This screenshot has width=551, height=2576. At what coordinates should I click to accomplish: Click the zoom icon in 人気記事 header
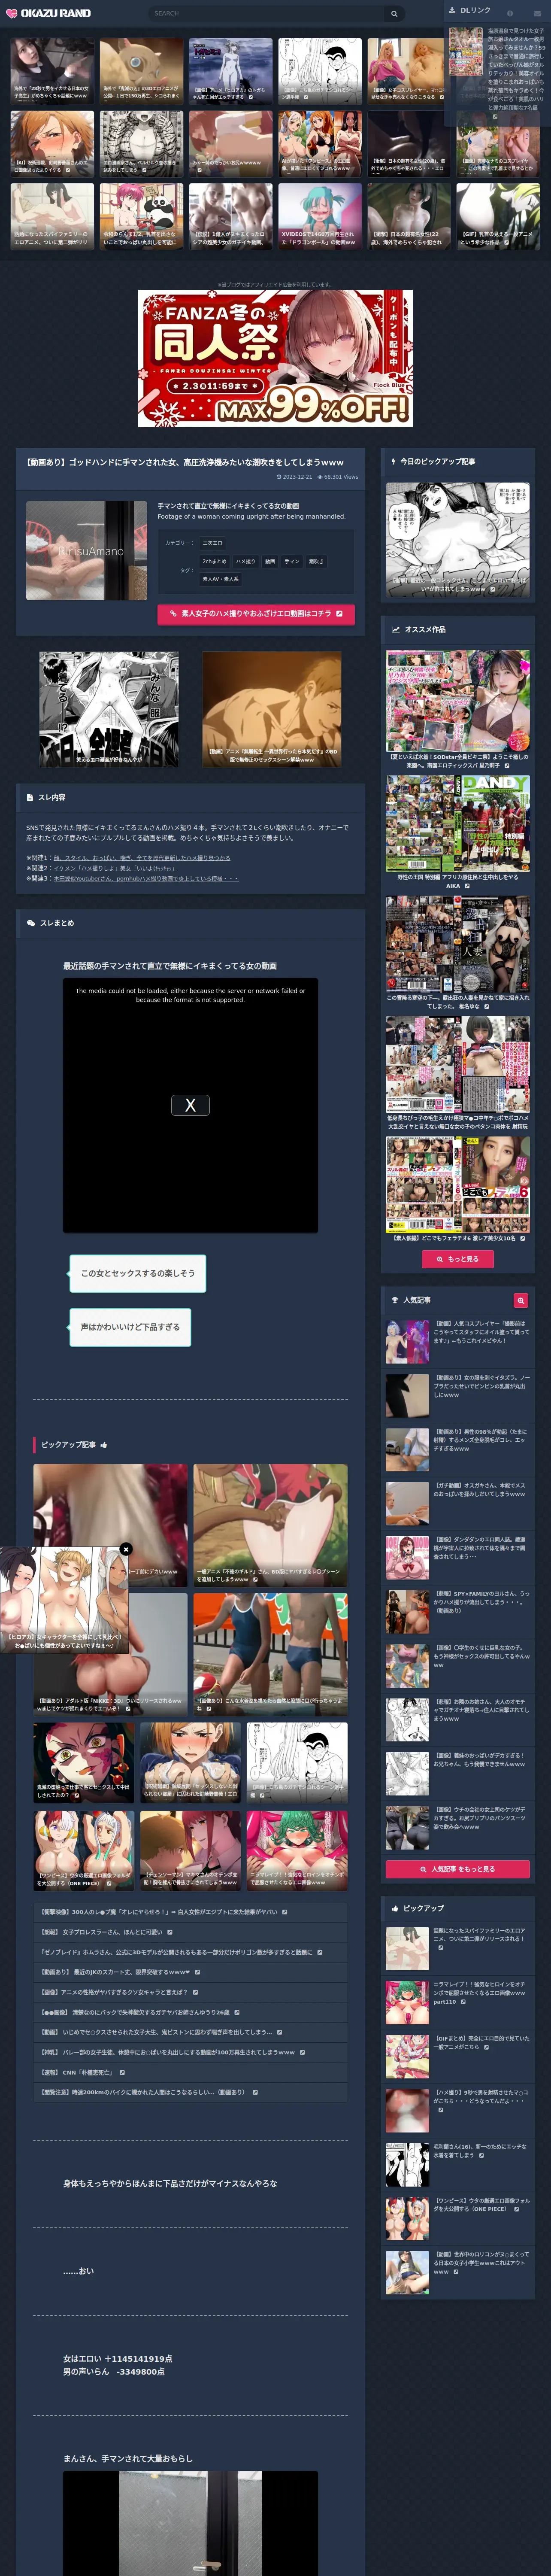click(521, 1300)
